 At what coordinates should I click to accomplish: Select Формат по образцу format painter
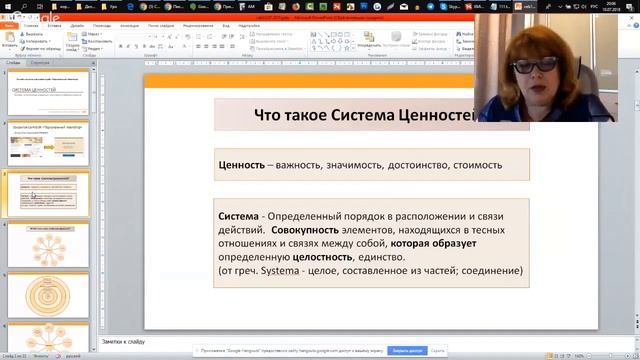[x=40, y=49]
